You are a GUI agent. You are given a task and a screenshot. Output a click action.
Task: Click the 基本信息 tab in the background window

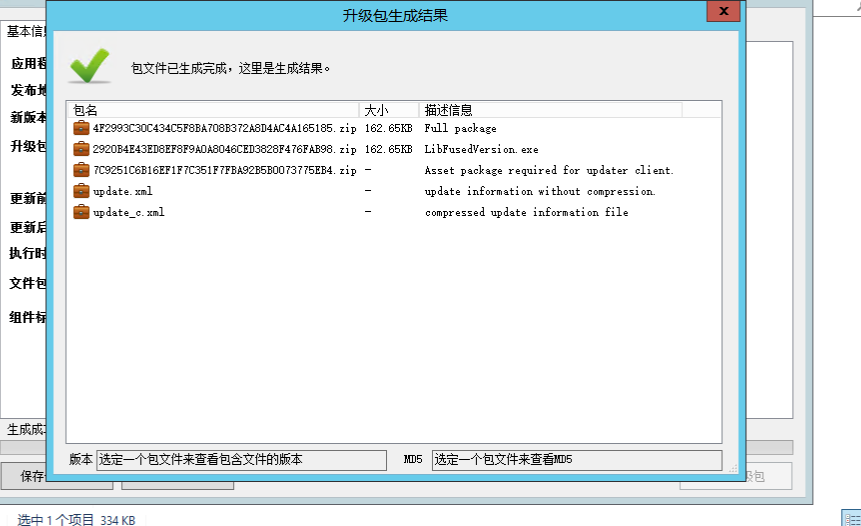tap(25, 31)
